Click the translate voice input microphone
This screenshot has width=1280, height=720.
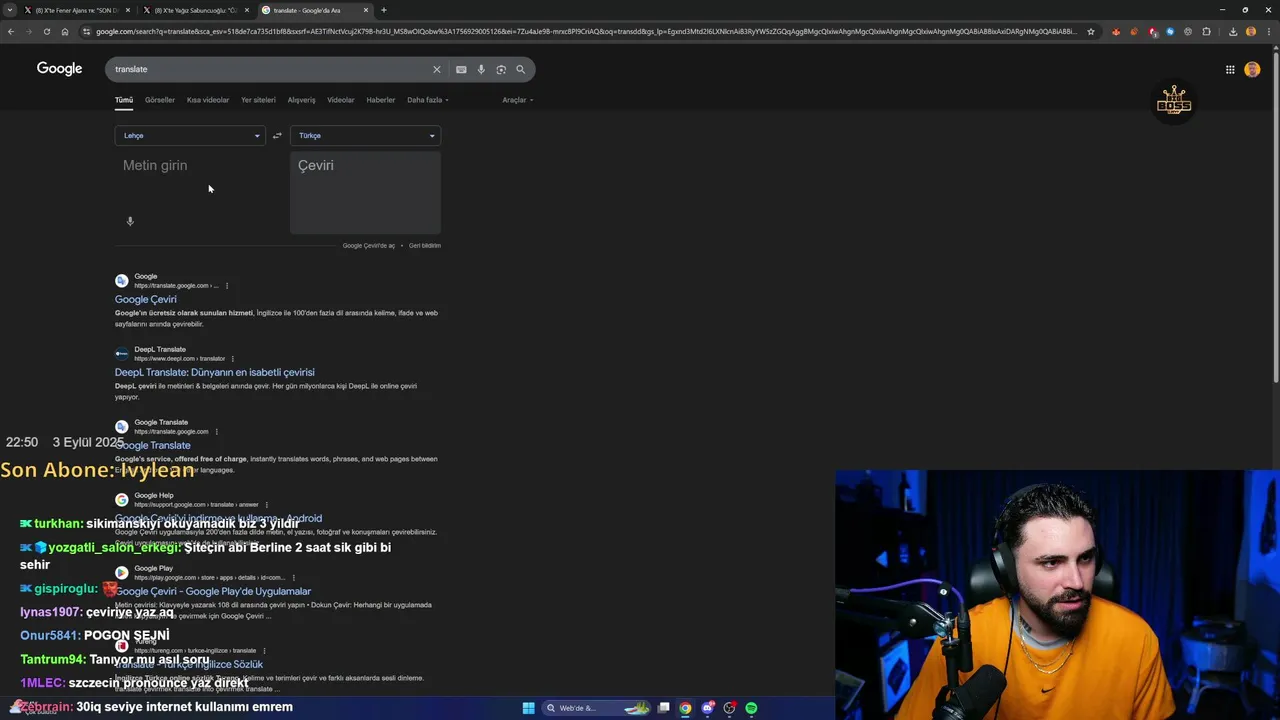coord(130,221)
